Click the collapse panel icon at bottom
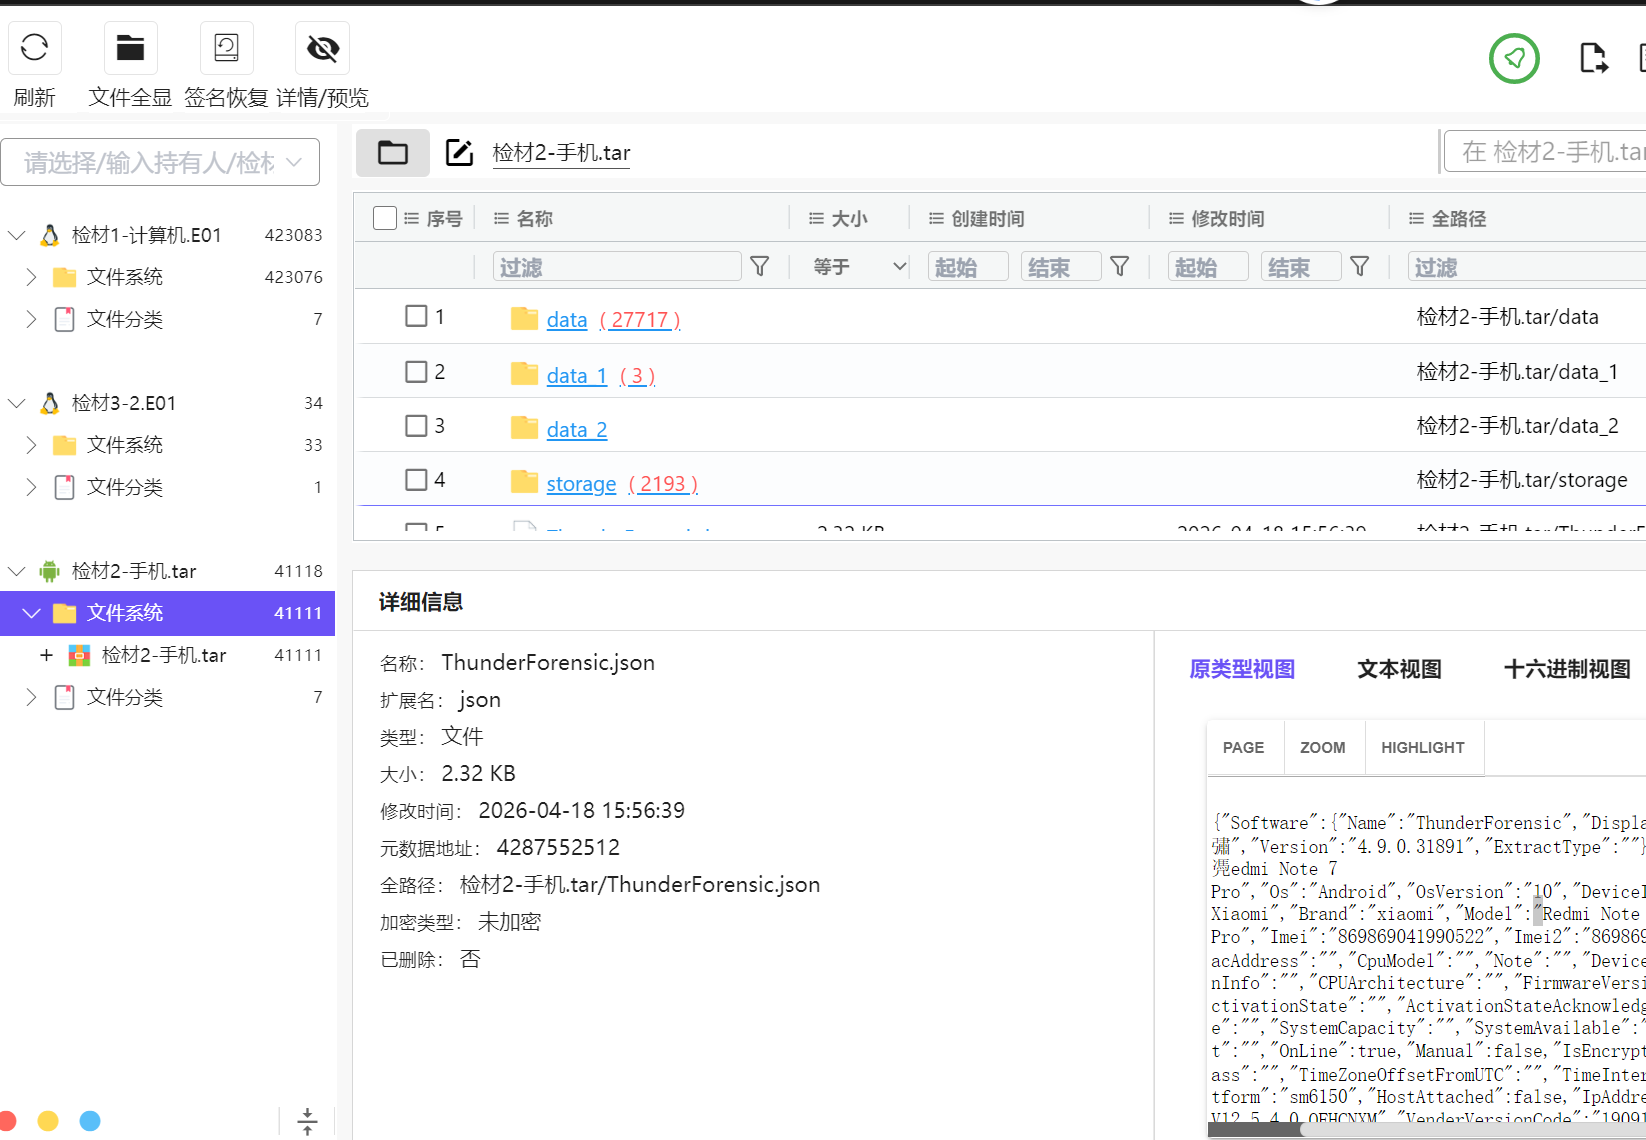 [307, 1121]
